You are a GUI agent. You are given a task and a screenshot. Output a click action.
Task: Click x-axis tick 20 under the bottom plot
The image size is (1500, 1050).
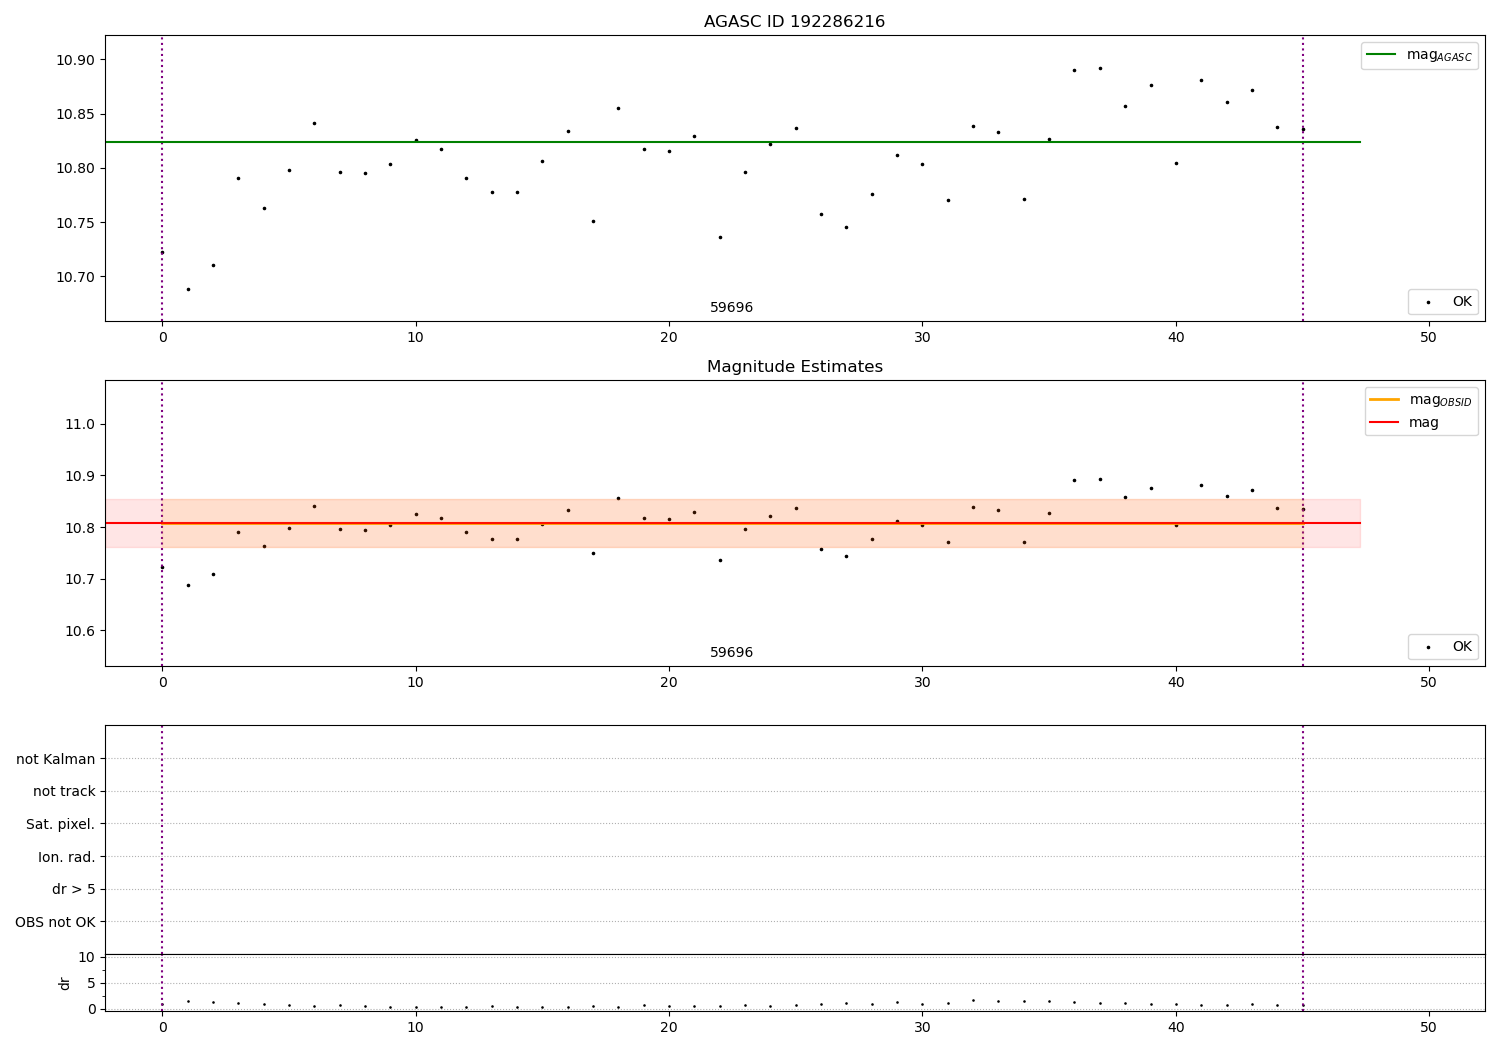click(669, 1028)
